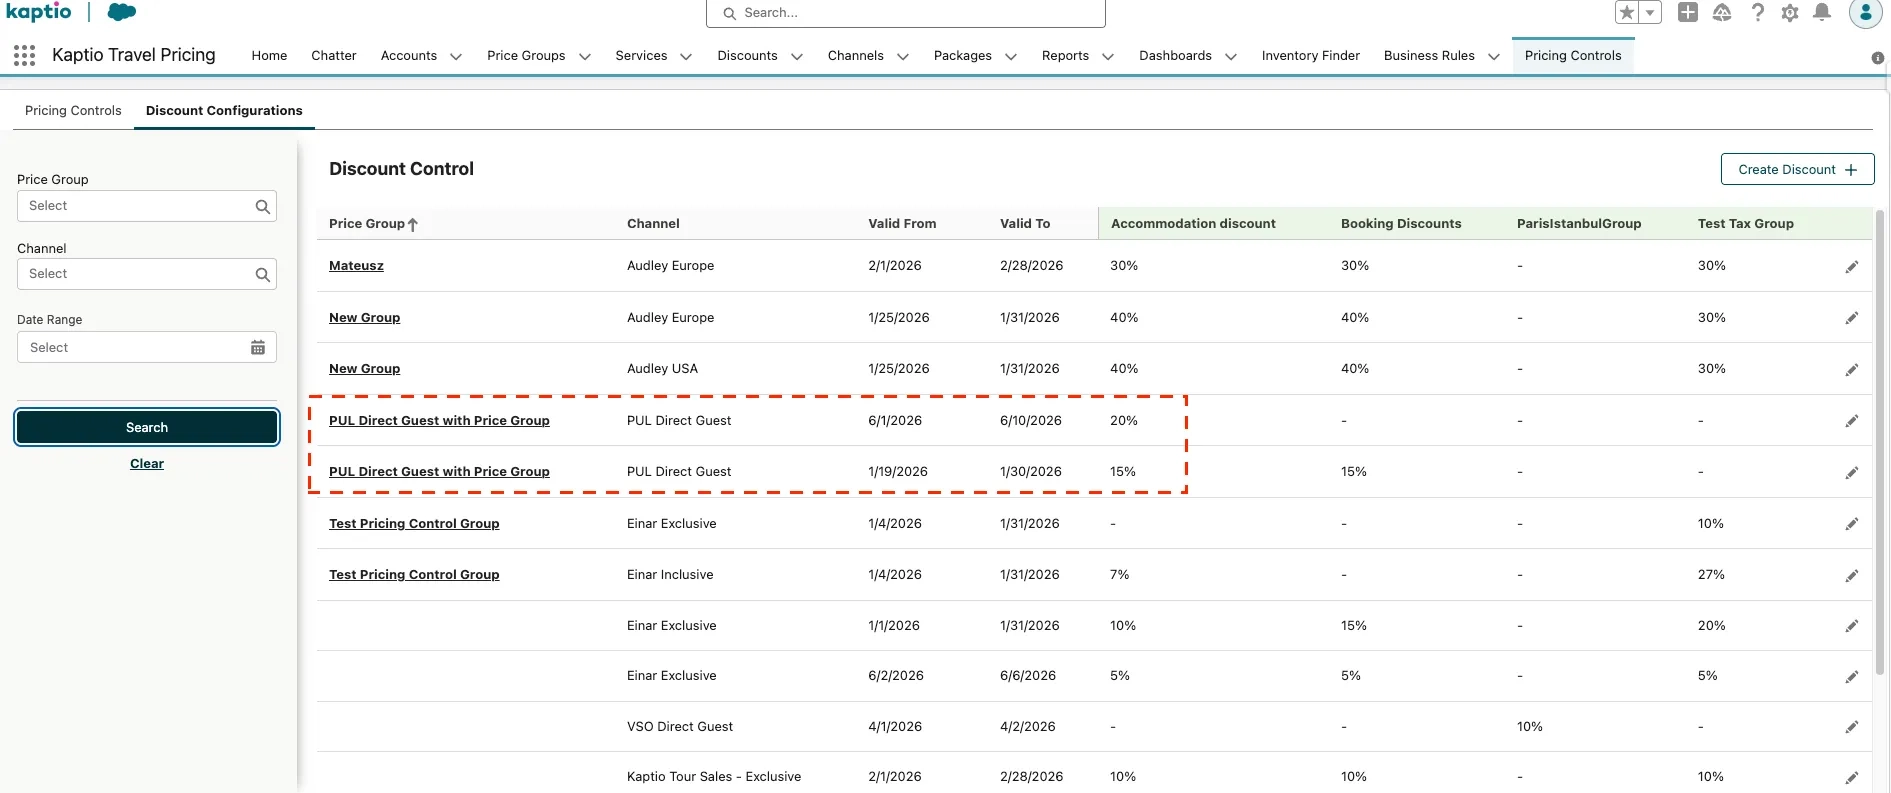Open the App Launcher grid icon

[25, 55]
